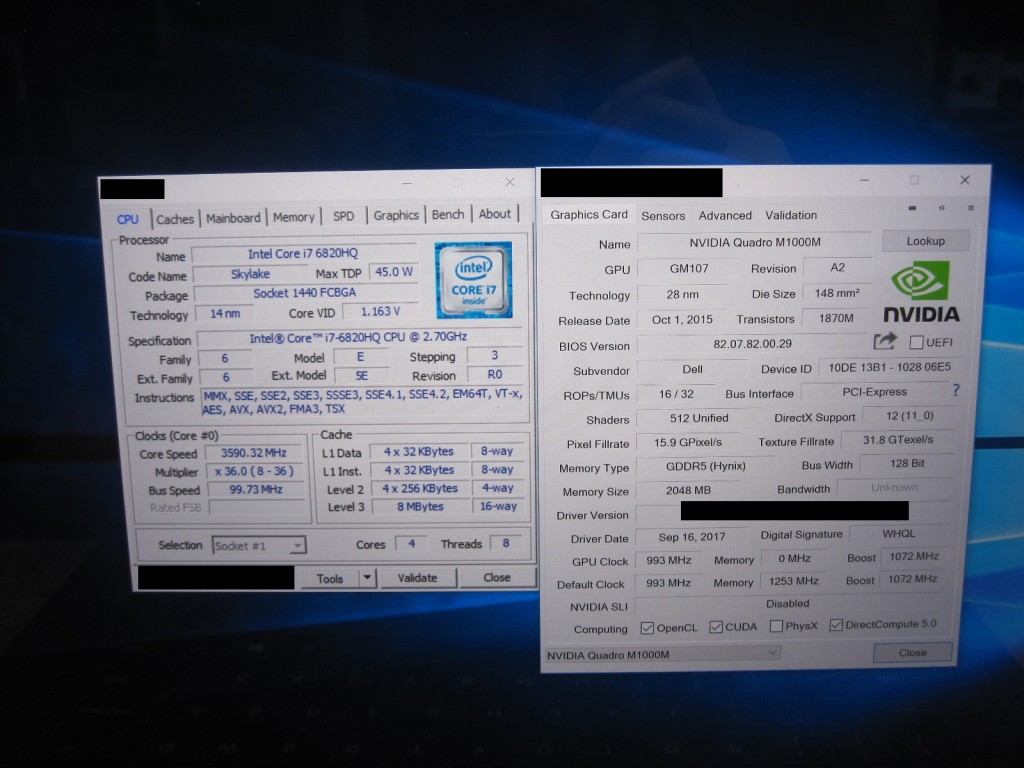Screen dimensions: 1024x768
Task: Open the Validation tab in GPU-Z
Action: click(791, 215)
